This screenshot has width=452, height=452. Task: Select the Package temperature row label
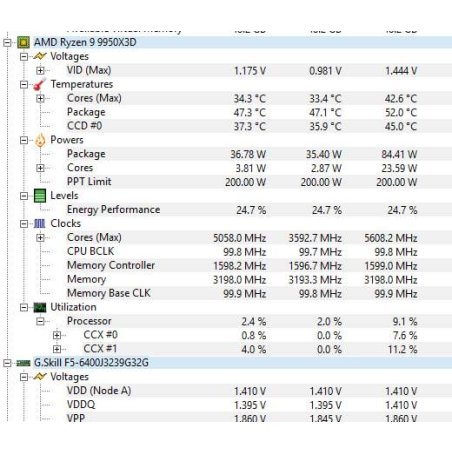tap(86, 112)
